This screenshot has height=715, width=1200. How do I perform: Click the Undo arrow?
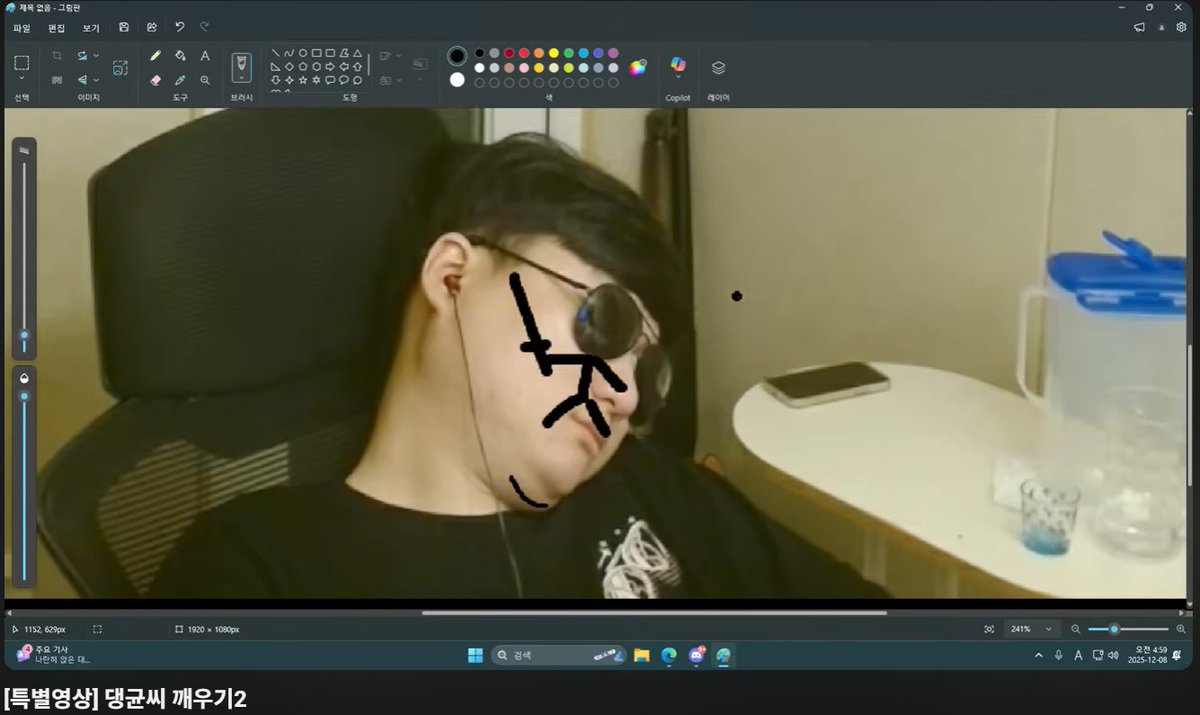[x=180, y=27]
